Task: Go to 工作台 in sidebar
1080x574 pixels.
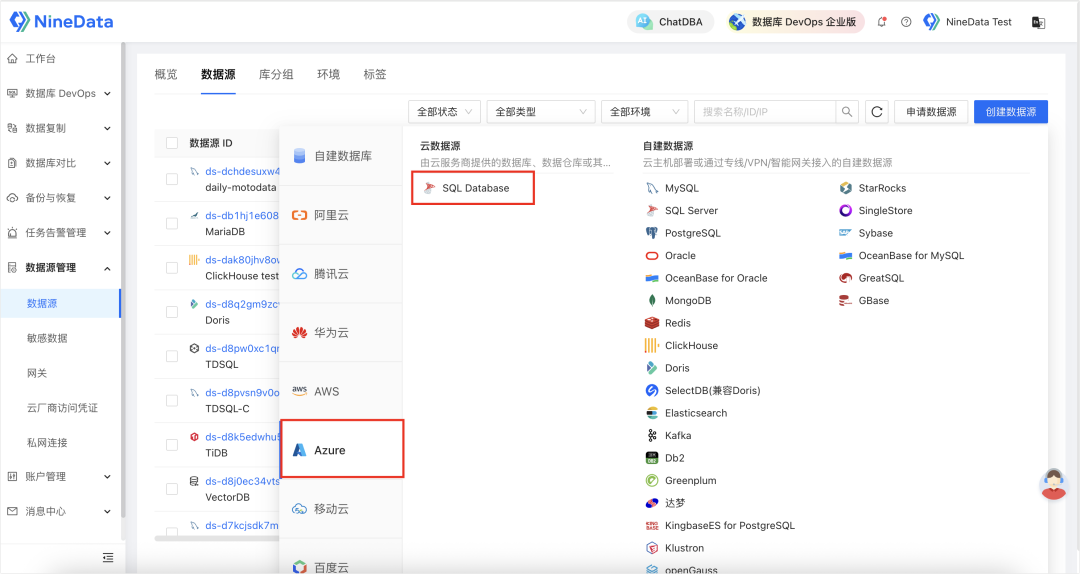Action: [40, 59]
